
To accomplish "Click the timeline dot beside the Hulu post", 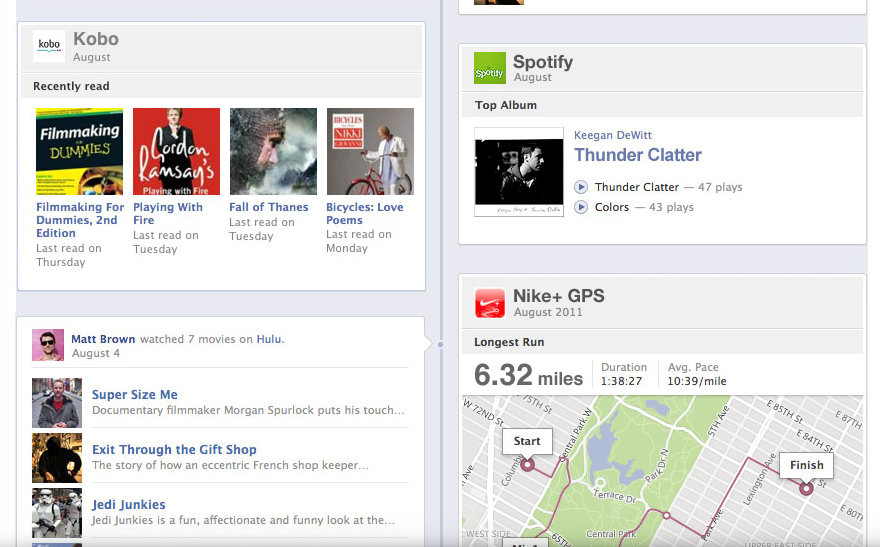I will pos(441,344).
